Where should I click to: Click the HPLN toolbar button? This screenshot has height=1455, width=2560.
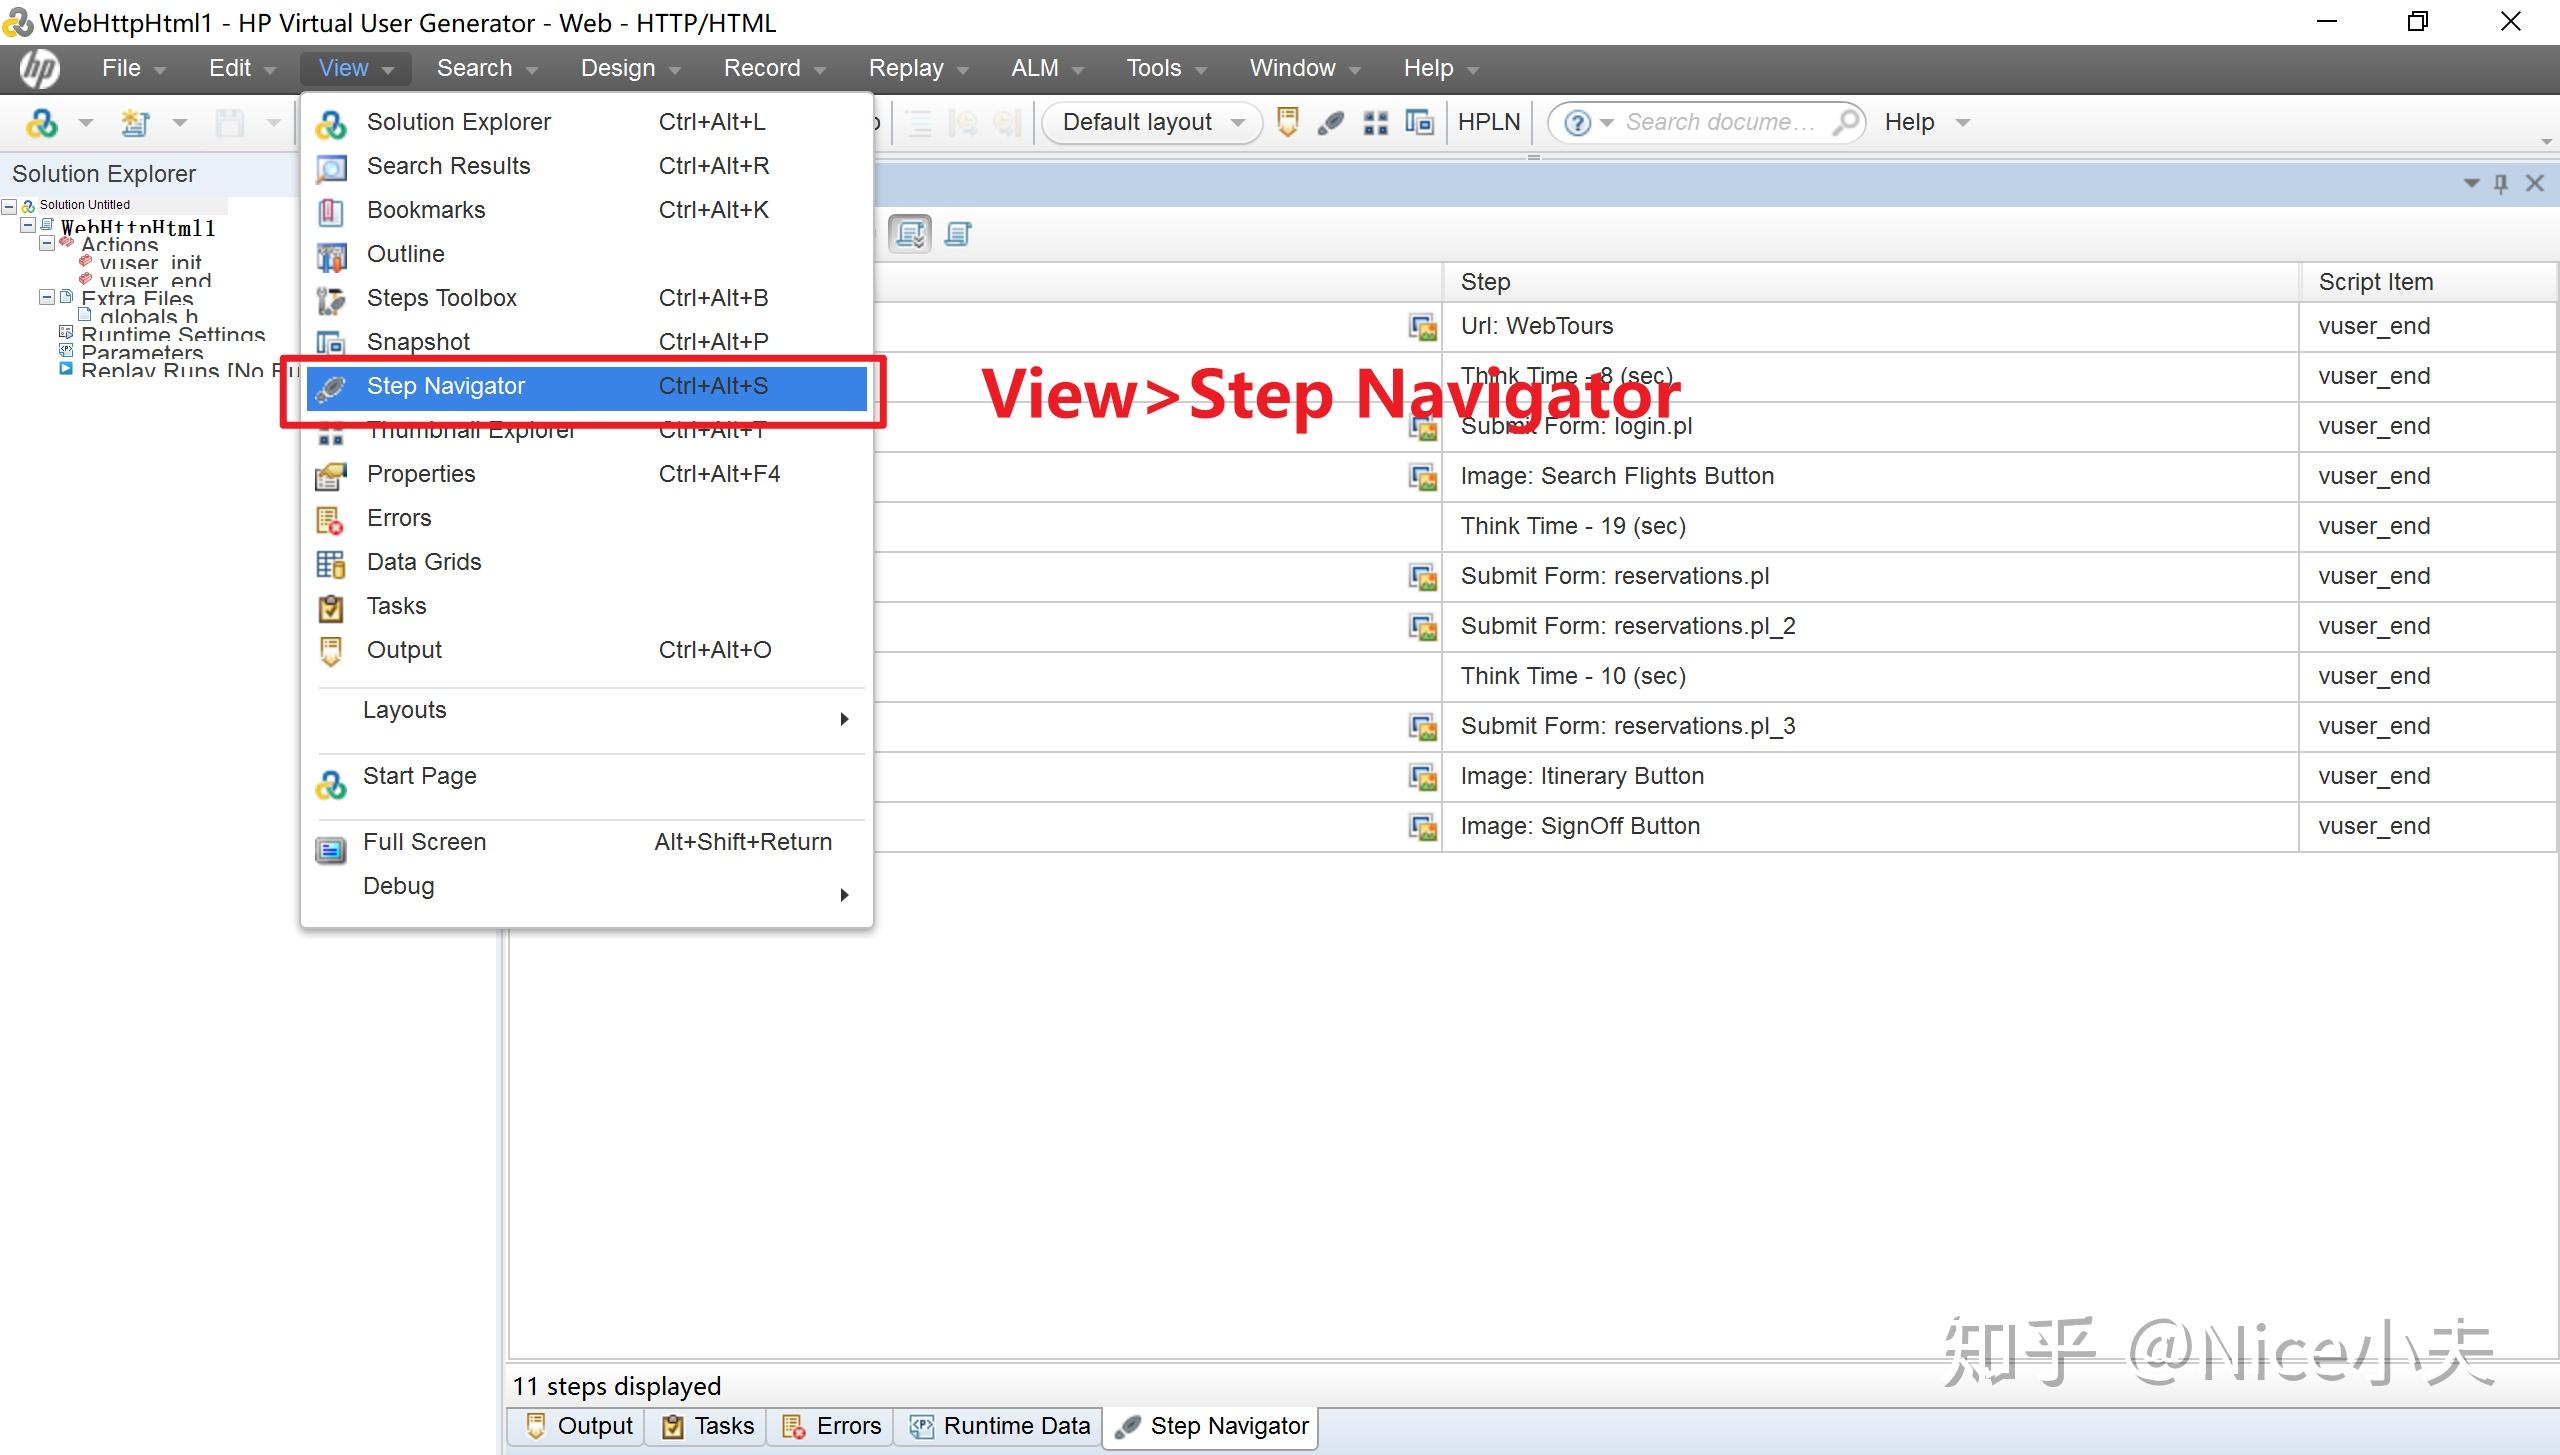click(x=1488, y=122)
